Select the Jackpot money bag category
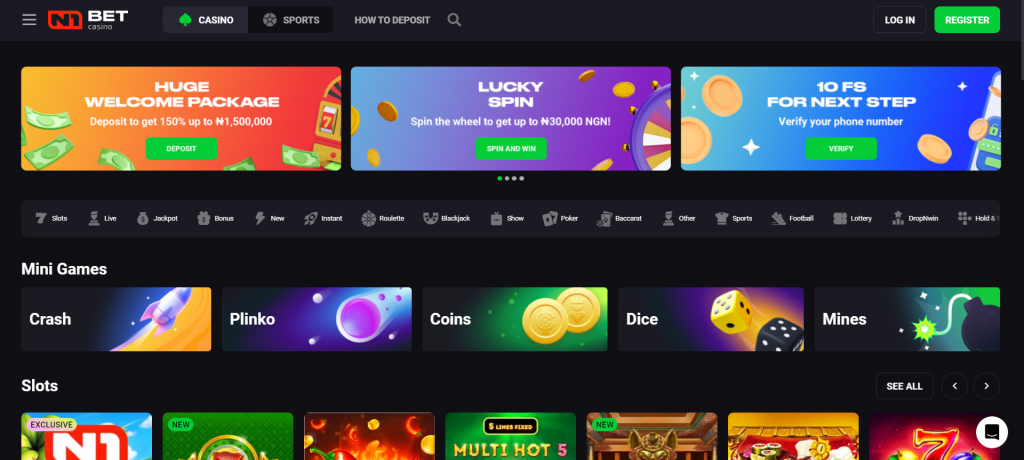1024x460 pixels. [x=157, y=218]
